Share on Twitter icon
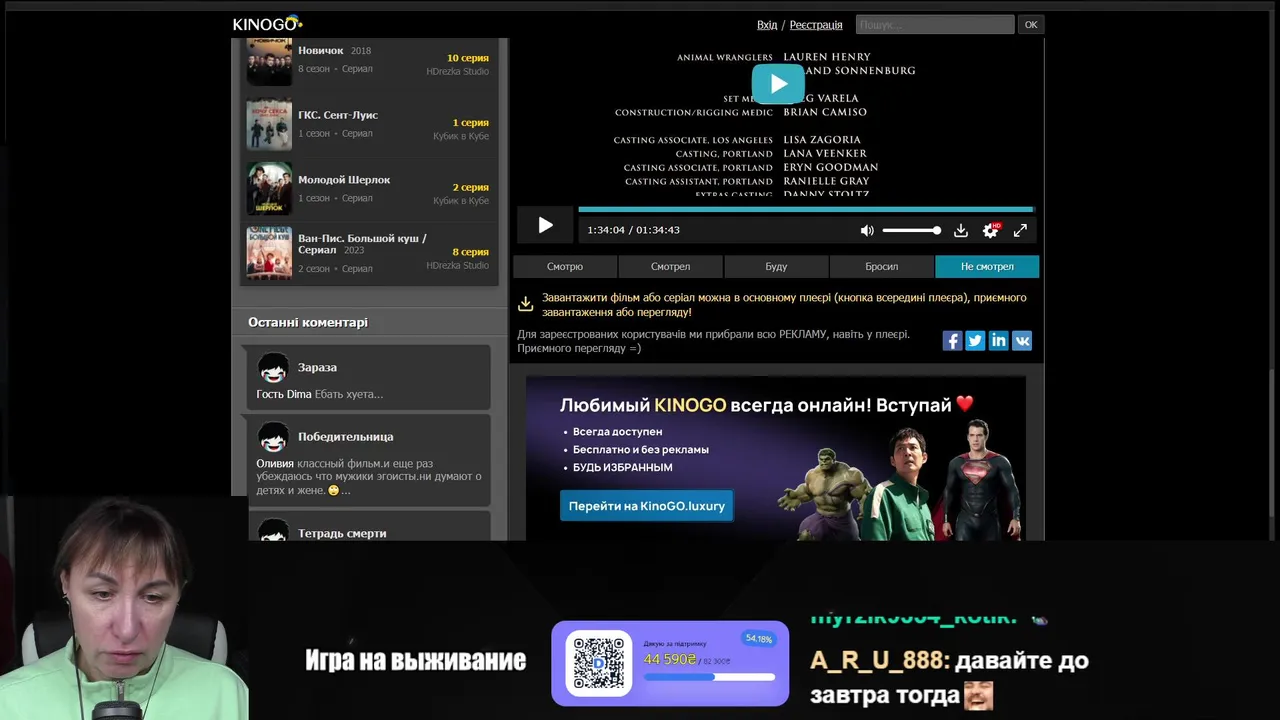The height and width of the screenshot is (720, 1280). [x=975, y=341]
